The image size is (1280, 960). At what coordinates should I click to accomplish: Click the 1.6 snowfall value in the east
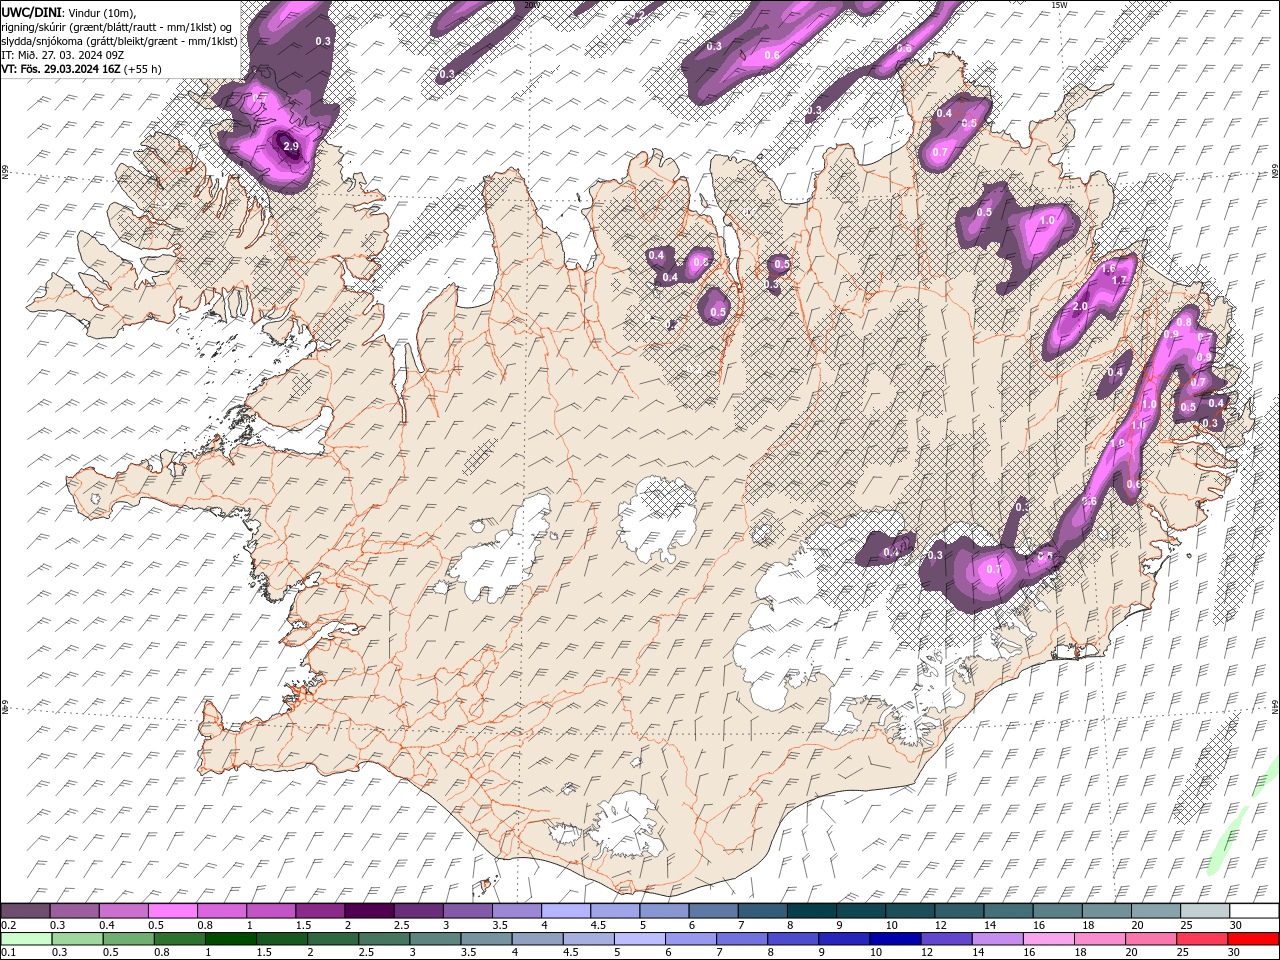(1108, 269)
